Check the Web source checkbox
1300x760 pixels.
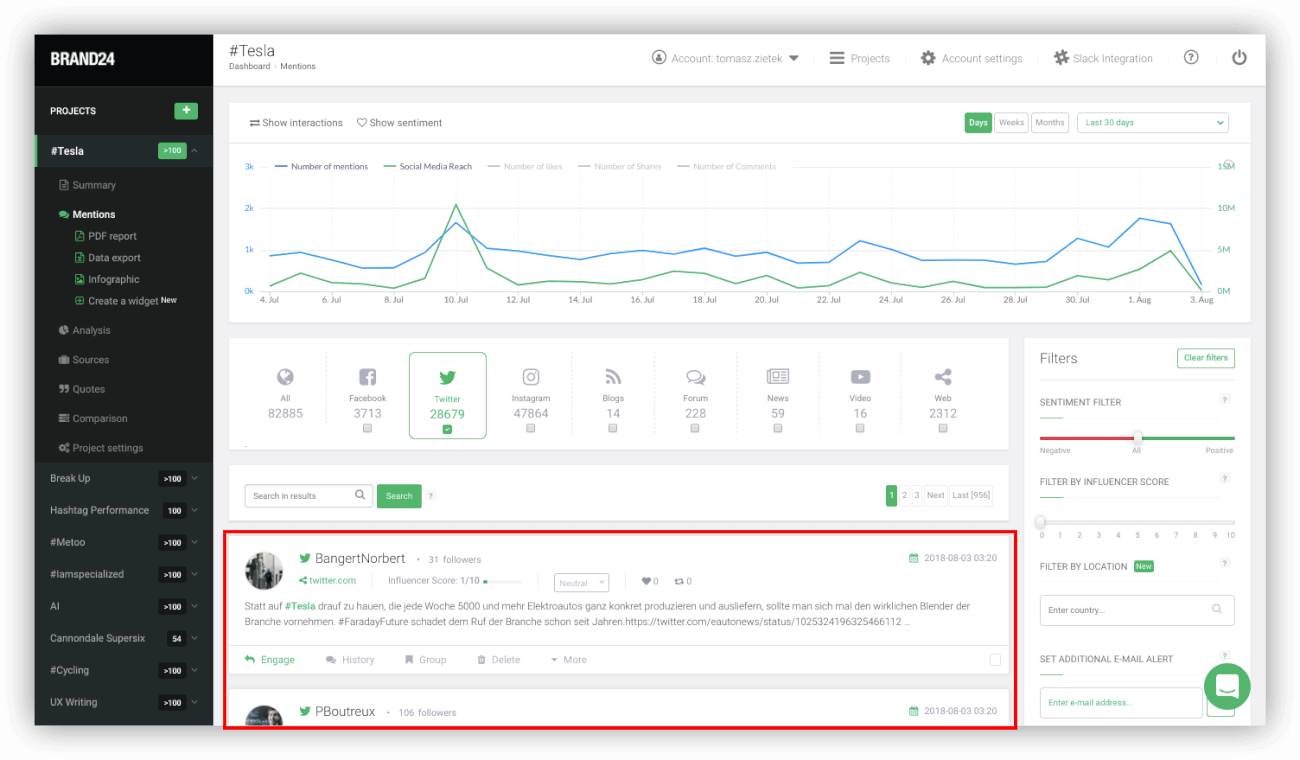(943, 428)
